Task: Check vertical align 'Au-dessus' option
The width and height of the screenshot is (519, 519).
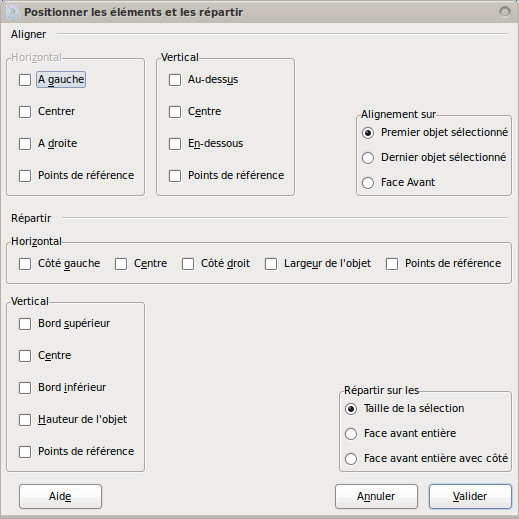Action: pos(175,80)
